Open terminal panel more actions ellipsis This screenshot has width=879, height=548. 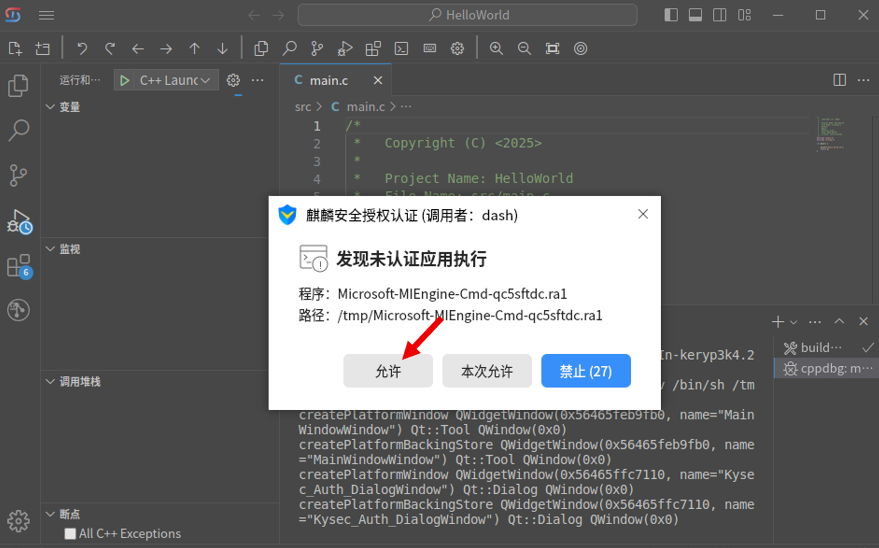click(815, 322)
